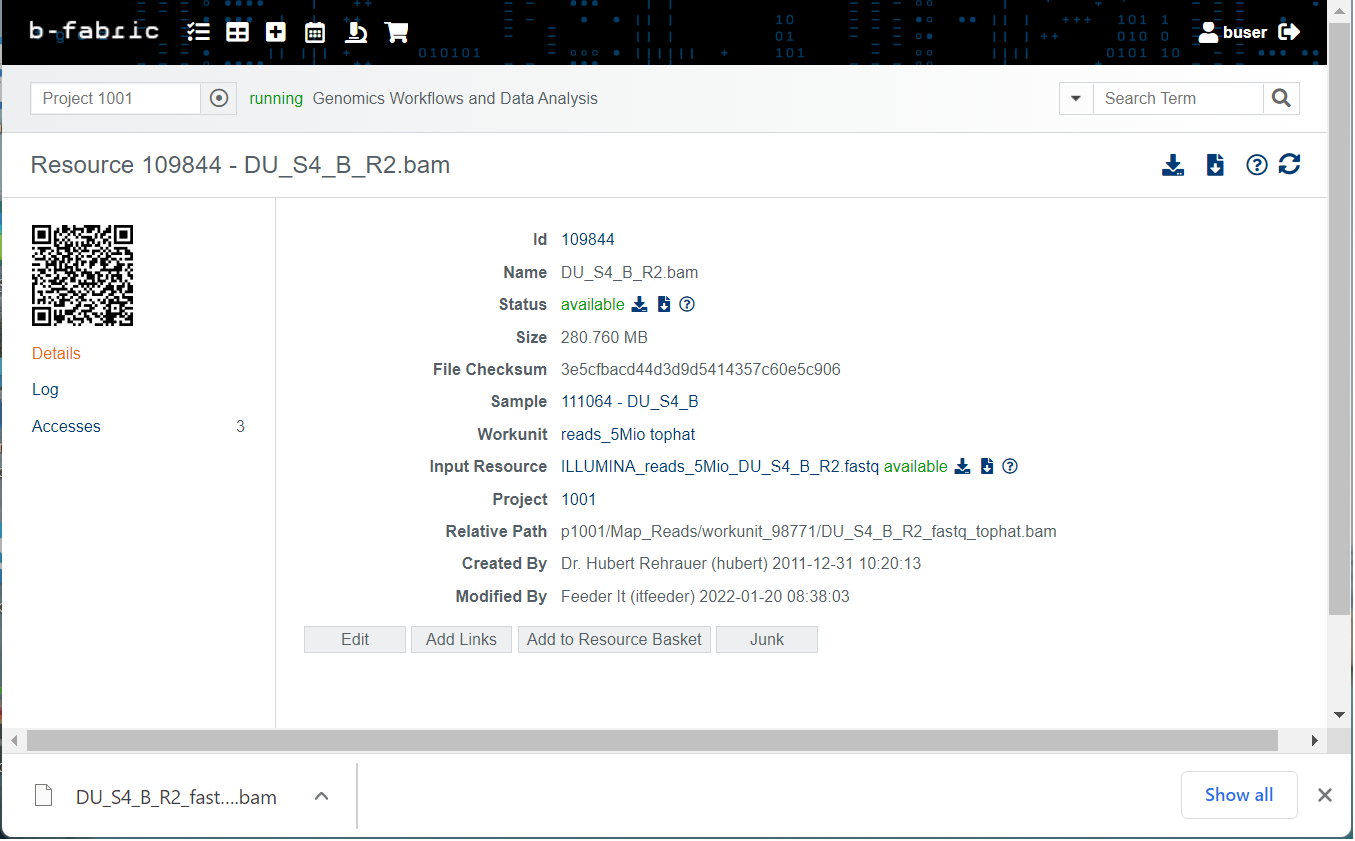1355x841 pixels.
Task: Open workunit link reads_5Mio tophat
Action: point(628,434)
